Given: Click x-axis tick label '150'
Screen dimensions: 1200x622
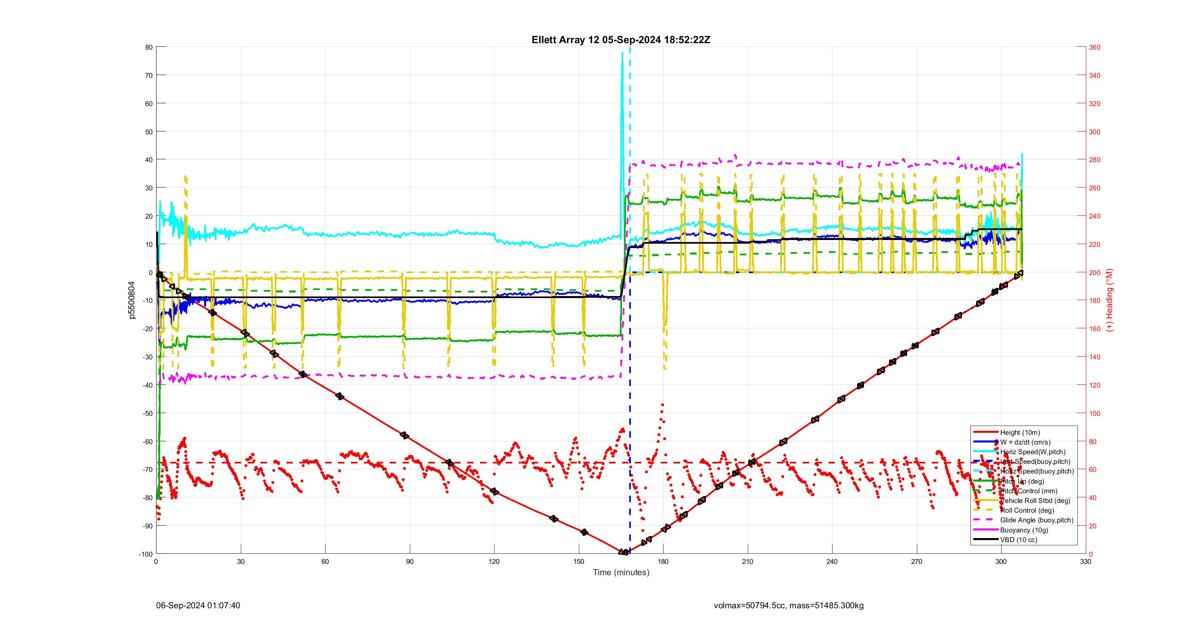Looking at the screenshot, I should click(x=578, y=563).
